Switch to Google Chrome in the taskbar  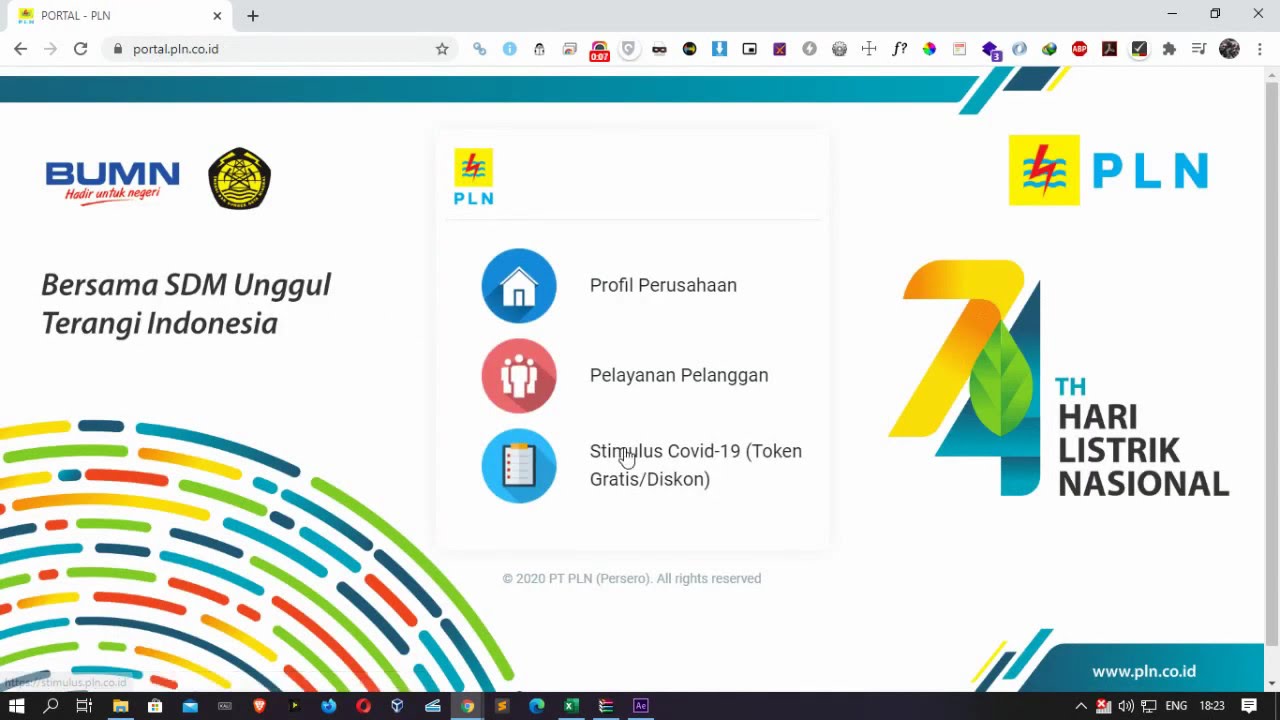(x=467, y=706)
